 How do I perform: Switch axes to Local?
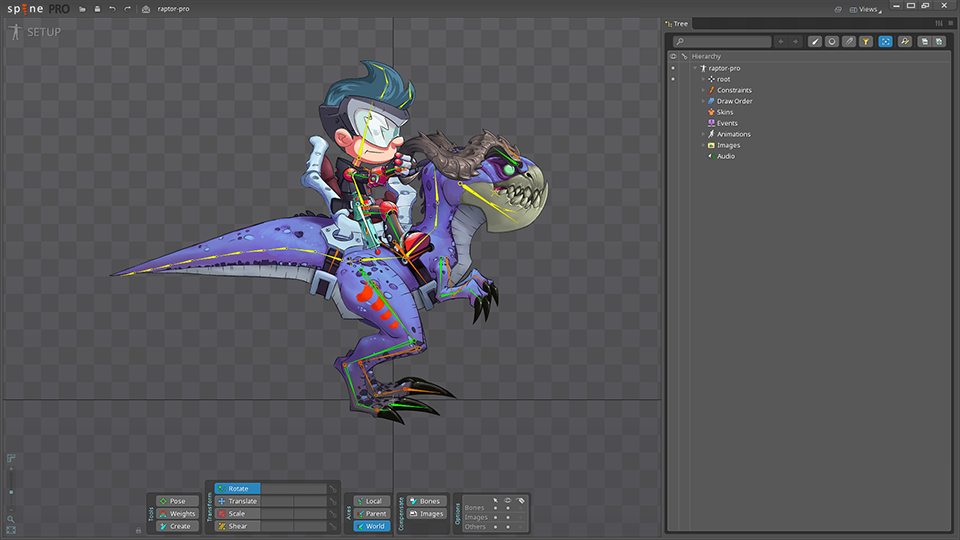pos(372,501)
